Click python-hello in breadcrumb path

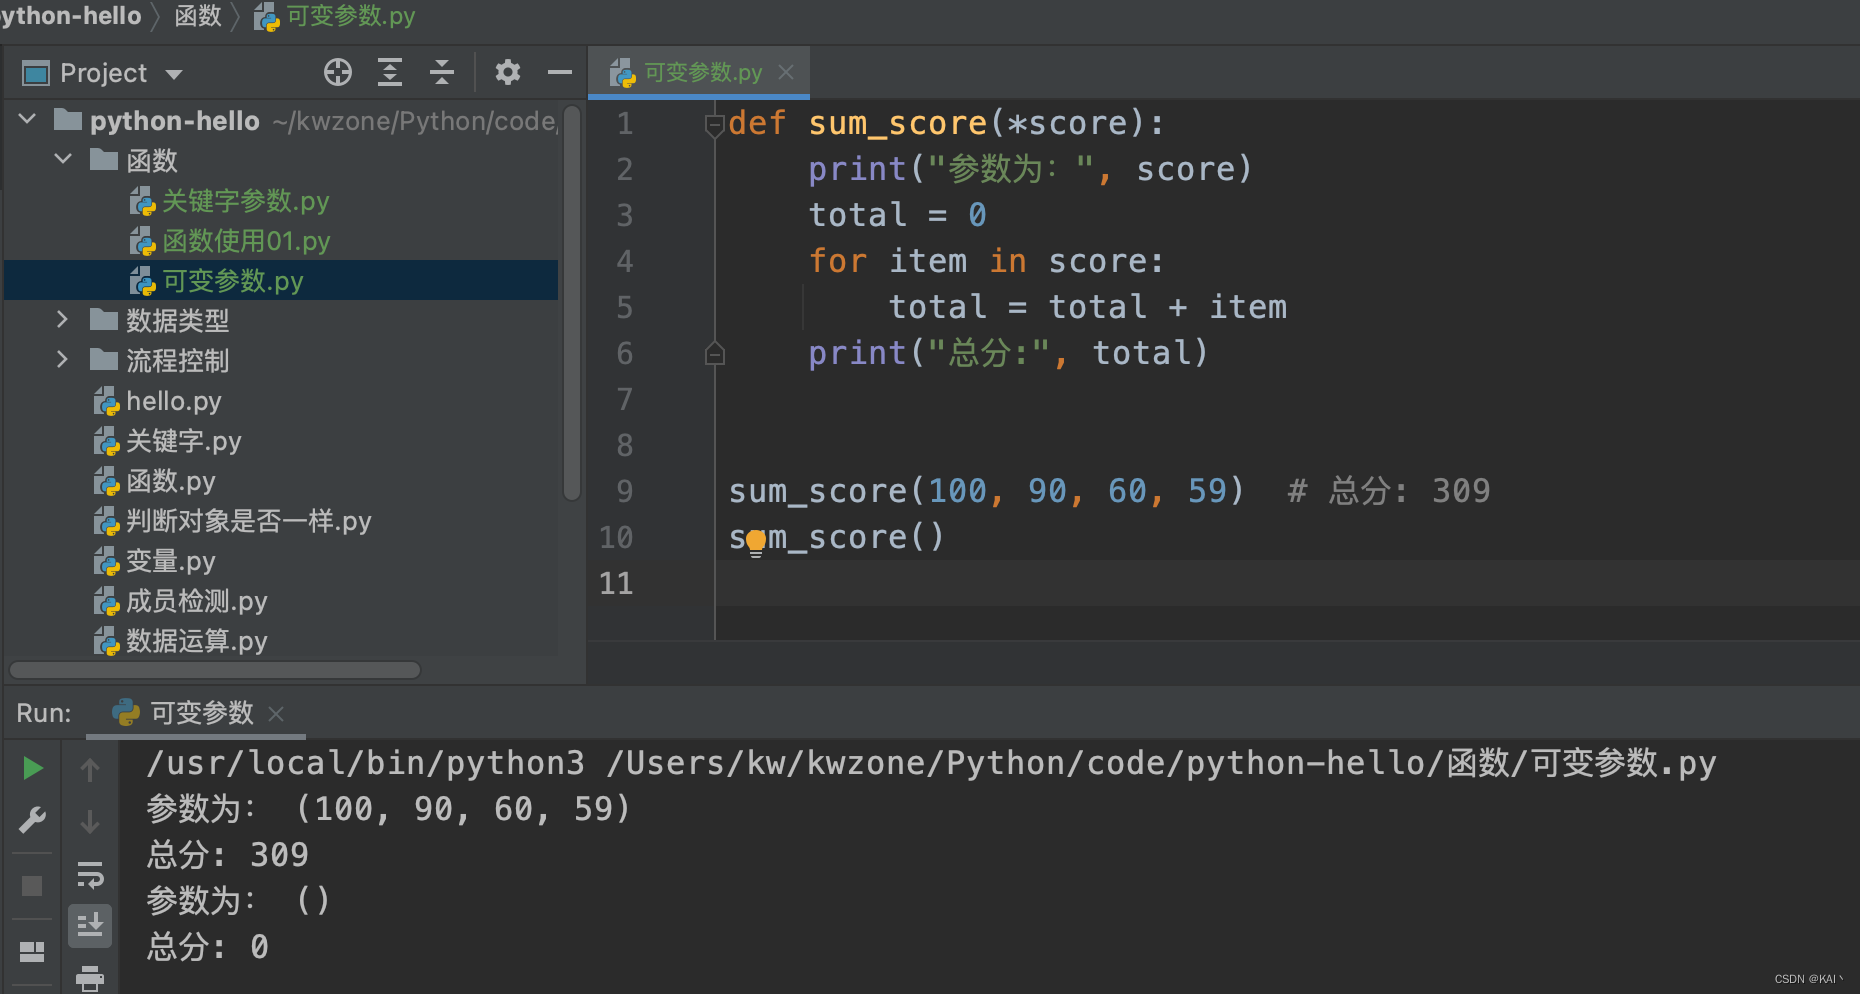(x=70, y=16)
